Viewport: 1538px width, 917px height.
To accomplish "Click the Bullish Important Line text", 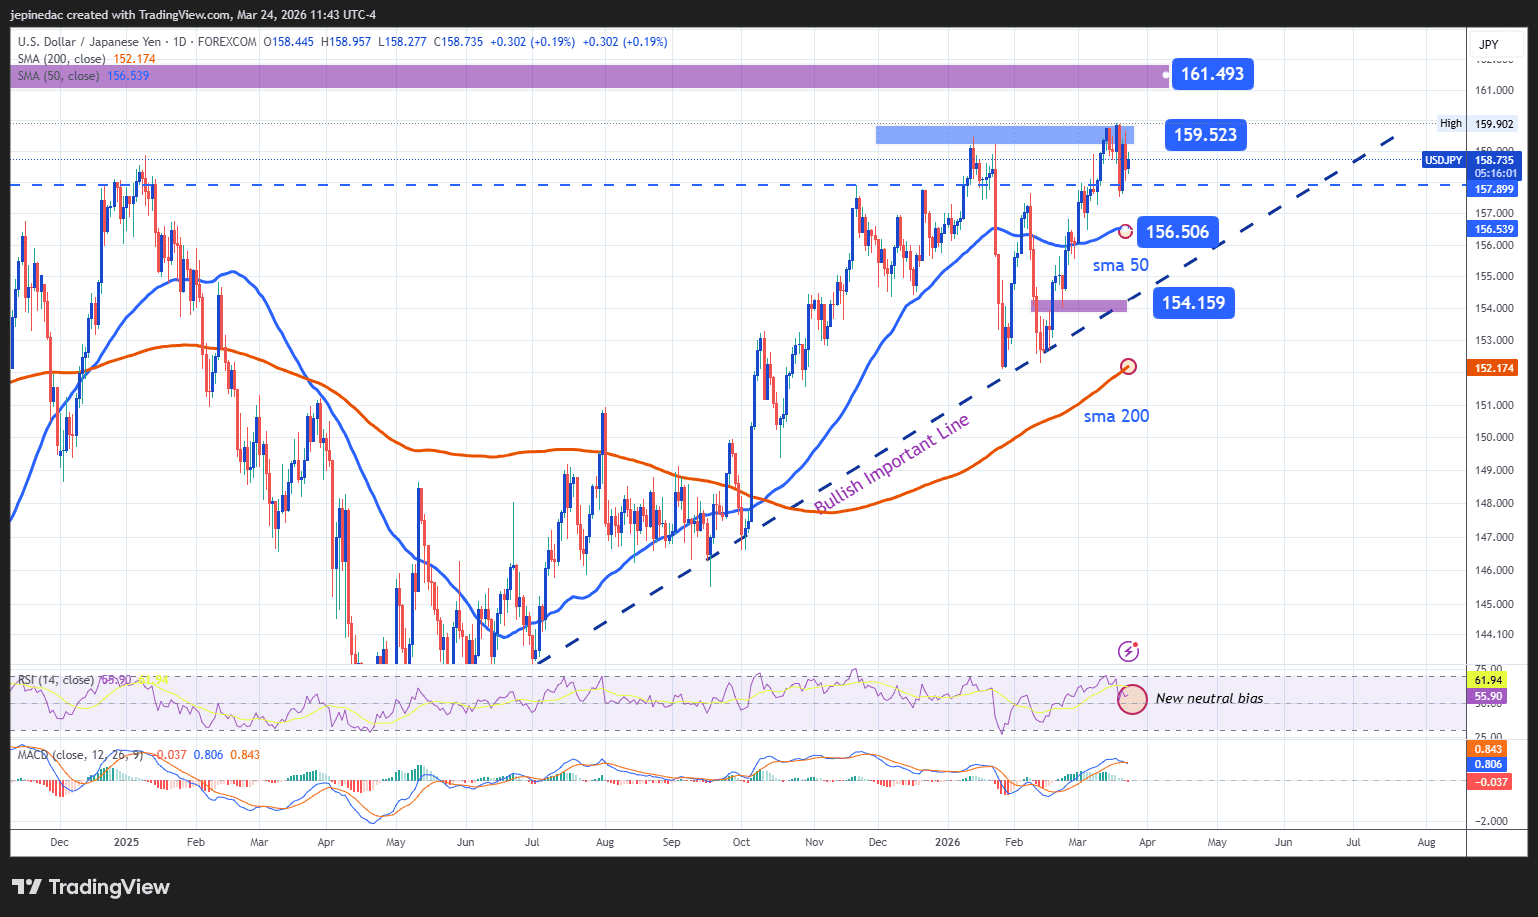I will 892,464.
